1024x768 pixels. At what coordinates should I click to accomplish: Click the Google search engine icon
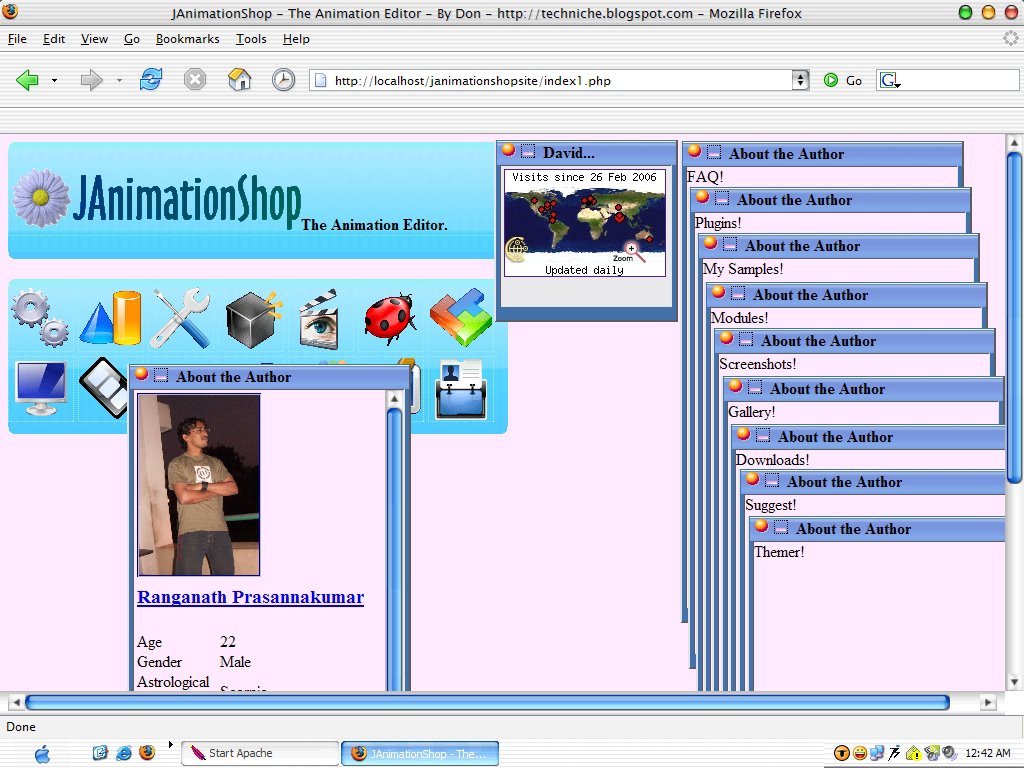(x=889, y=80)
